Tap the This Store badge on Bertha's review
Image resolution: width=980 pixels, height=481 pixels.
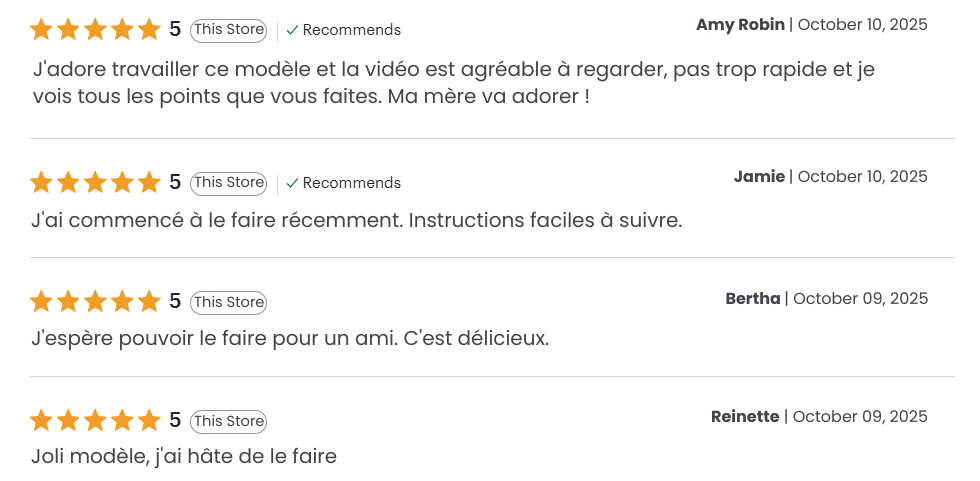(228, 302)
